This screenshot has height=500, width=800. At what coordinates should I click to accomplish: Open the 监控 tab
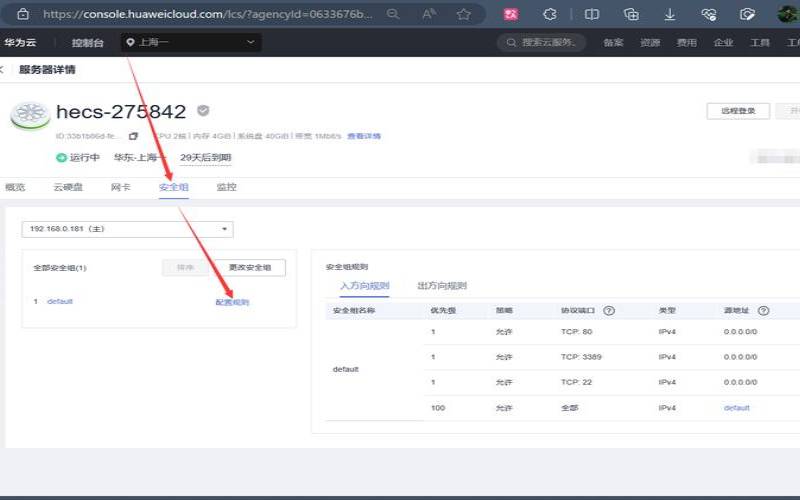coord(226,187)
